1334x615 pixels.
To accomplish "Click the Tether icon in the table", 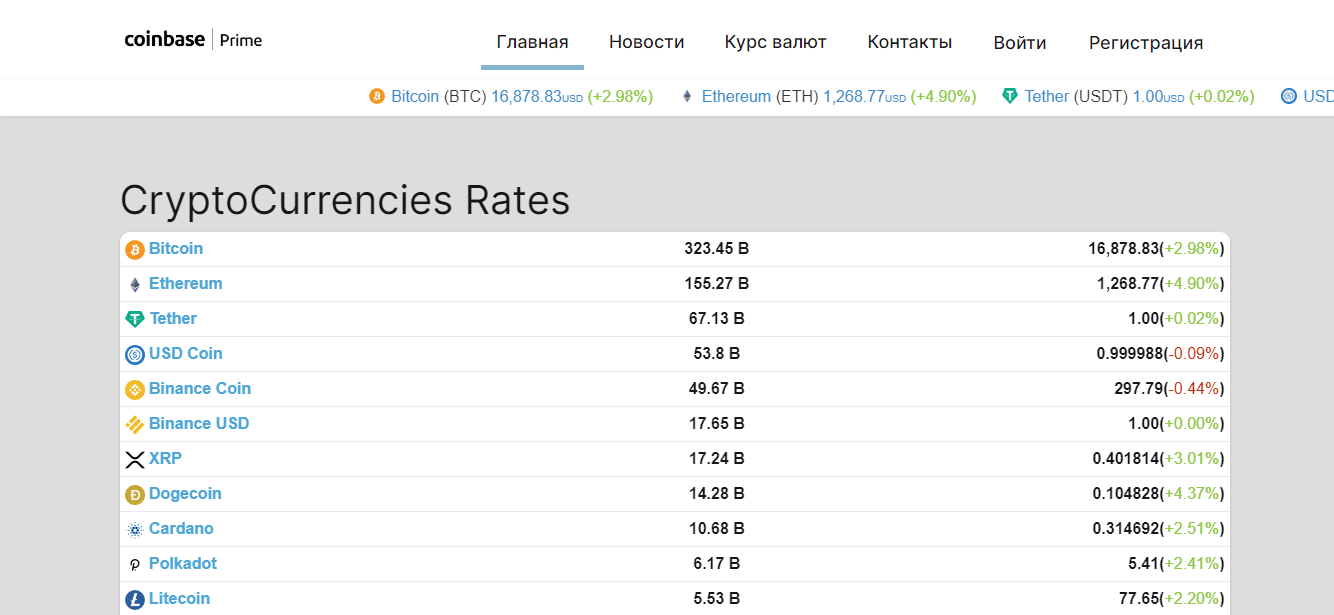I will (x=135, y=319).
